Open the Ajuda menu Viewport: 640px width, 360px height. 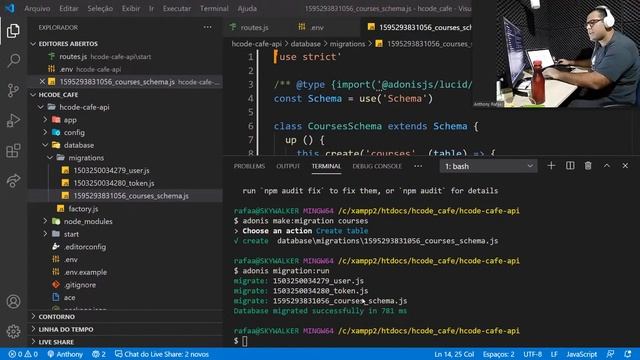point(247,8)
